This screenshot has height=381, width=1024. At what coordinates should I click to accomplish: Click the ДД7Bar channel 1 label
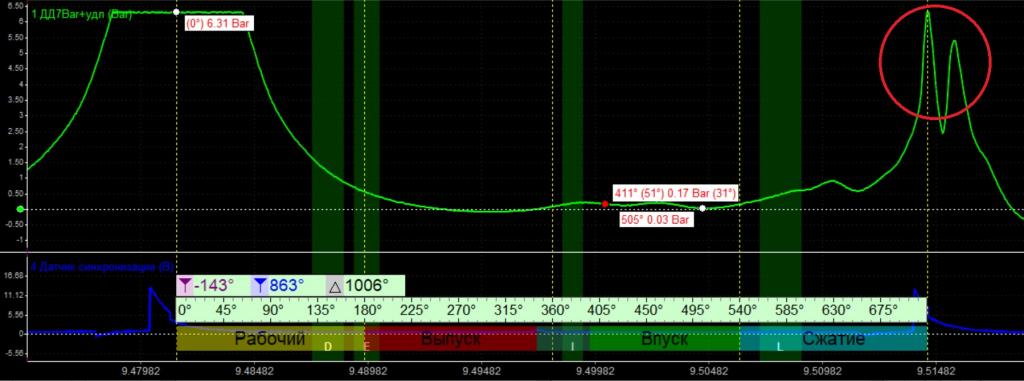(82, 13)
